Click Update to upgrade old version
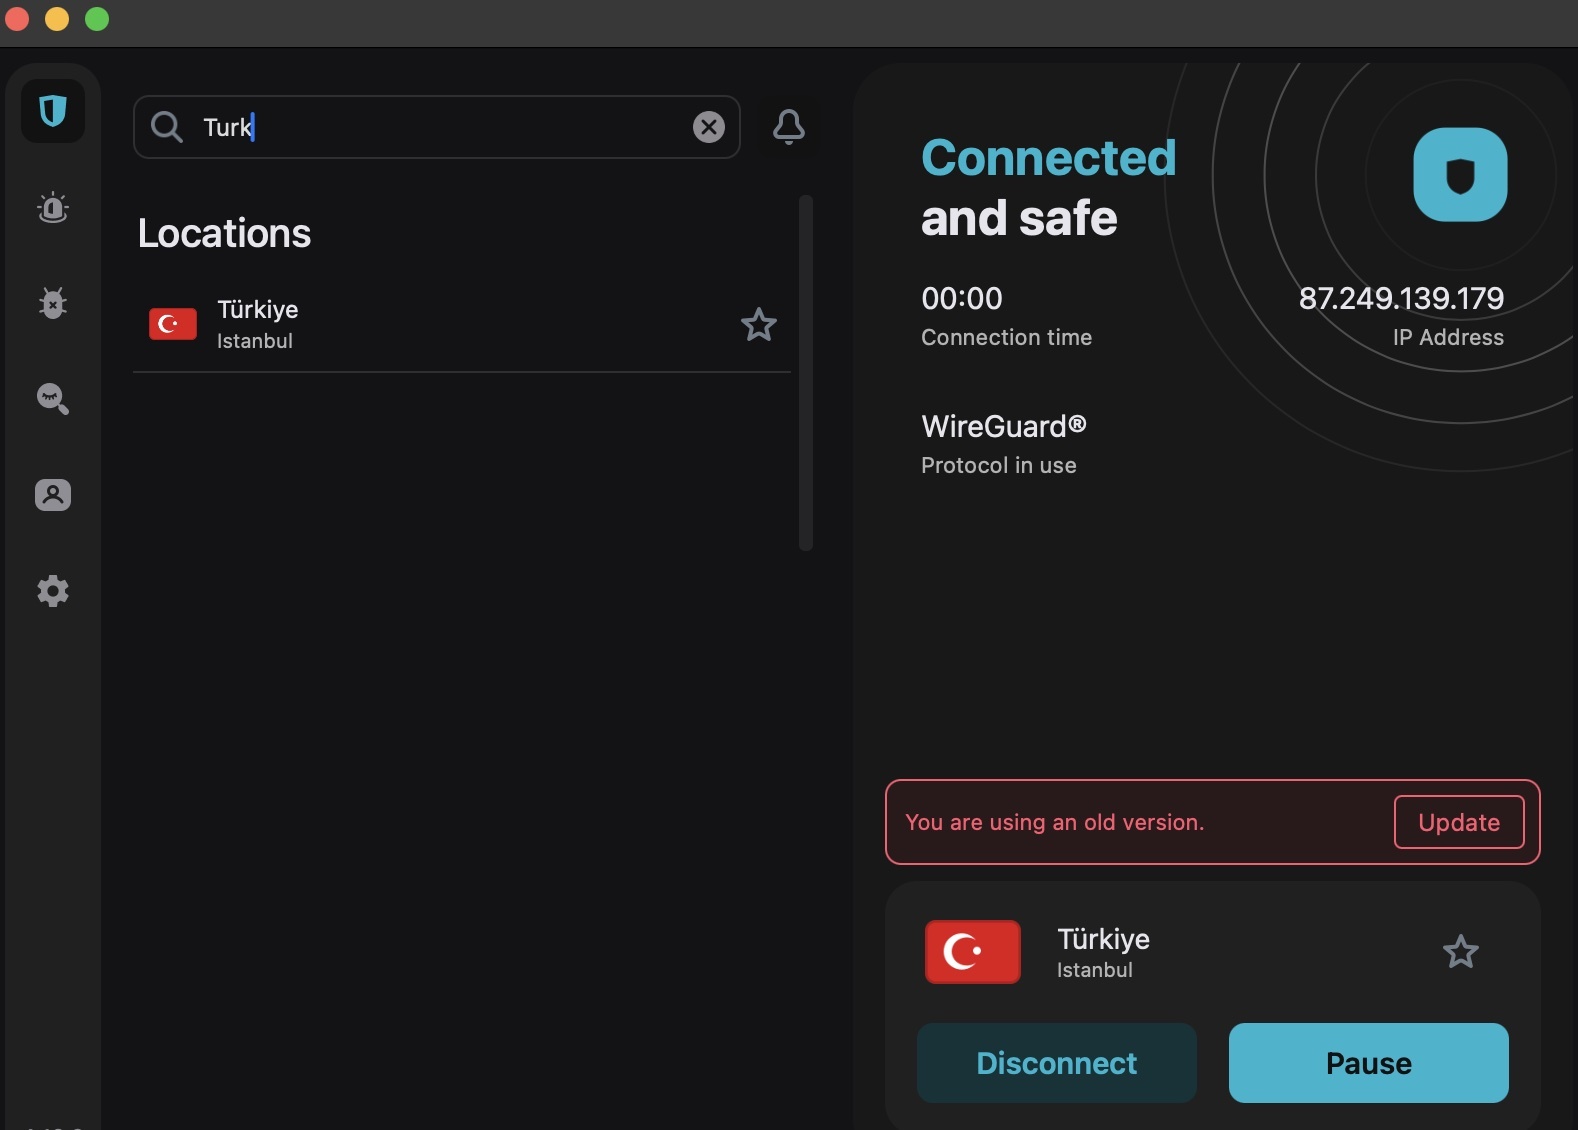1578x1130 pixels. pyautogui.click(x=1459, y=822)
